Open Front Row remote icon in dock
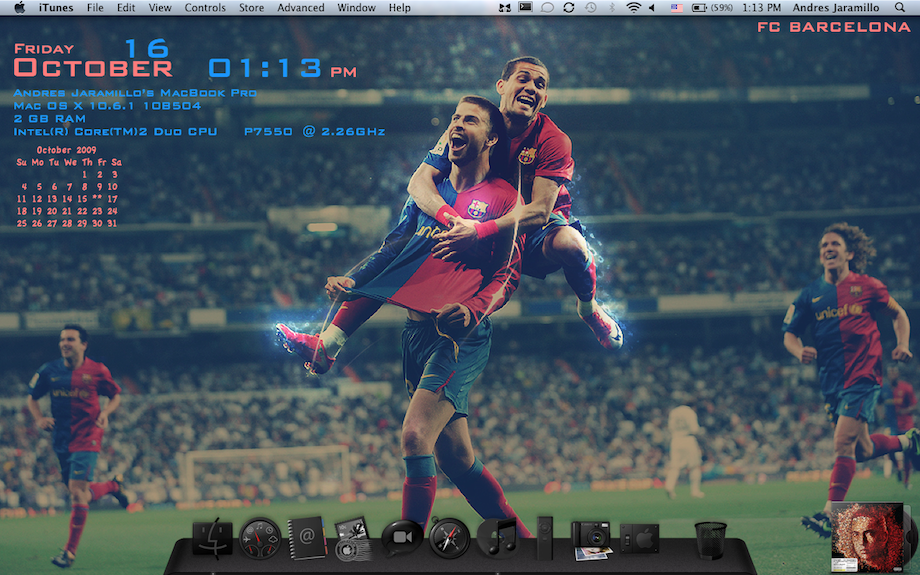Screen dimensions: 920x575 tap(545, 538)
